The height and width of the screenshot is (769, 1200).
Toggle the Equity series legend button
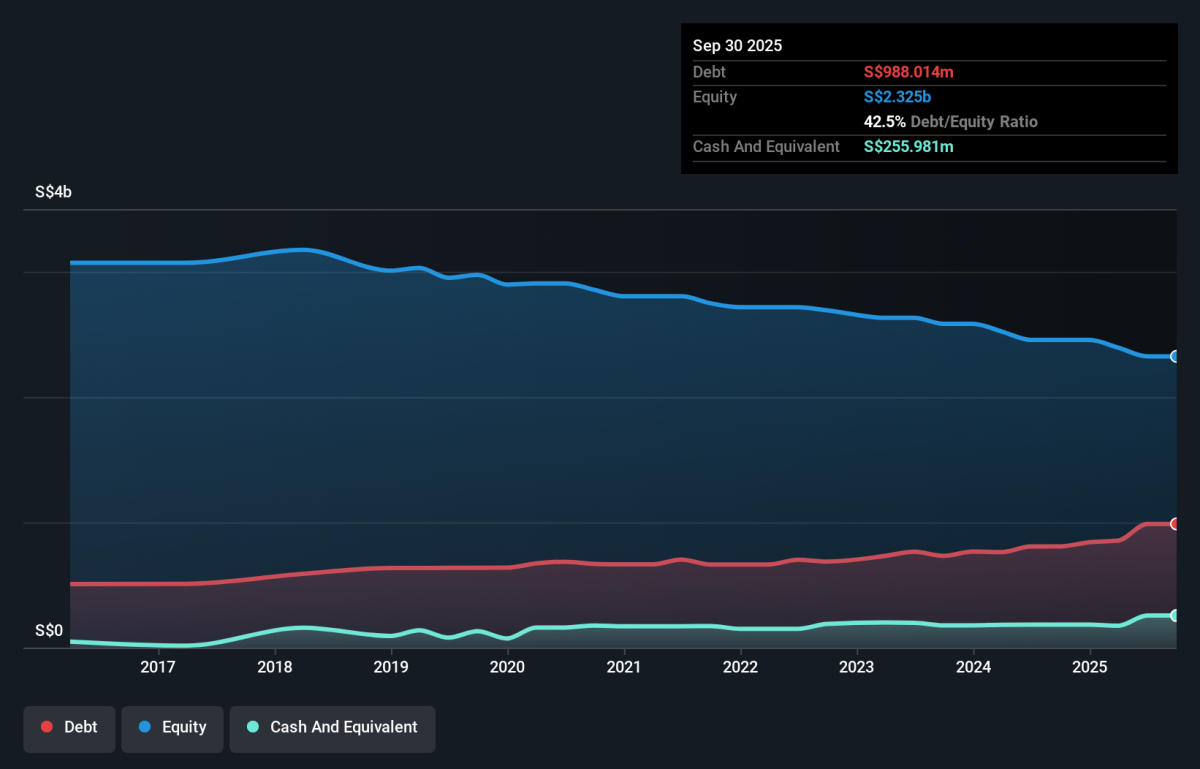point(172,727)
